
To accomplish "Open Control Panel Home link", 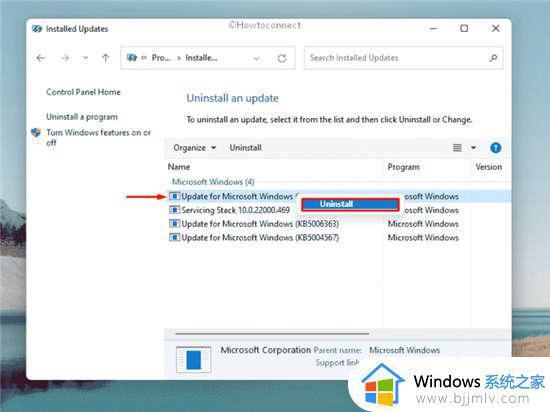I will 83,92.
